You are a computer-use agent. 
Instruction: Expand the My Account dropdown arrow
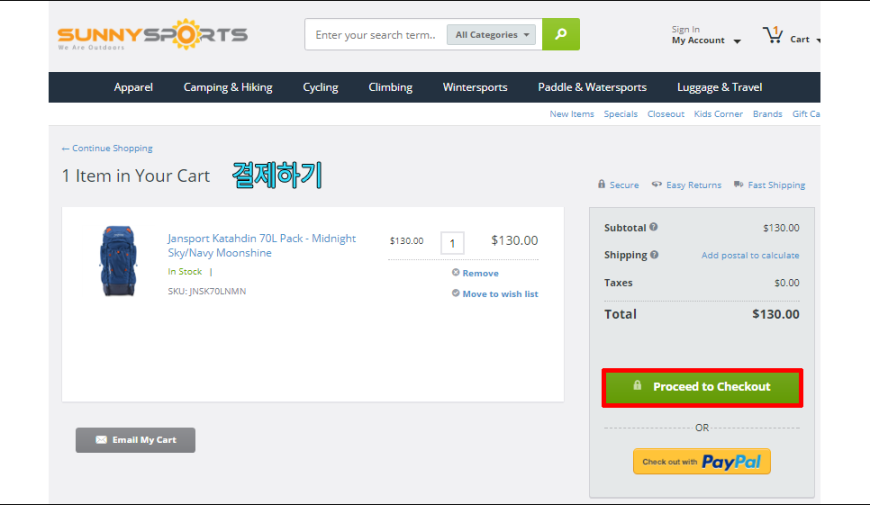coord(737,41)
